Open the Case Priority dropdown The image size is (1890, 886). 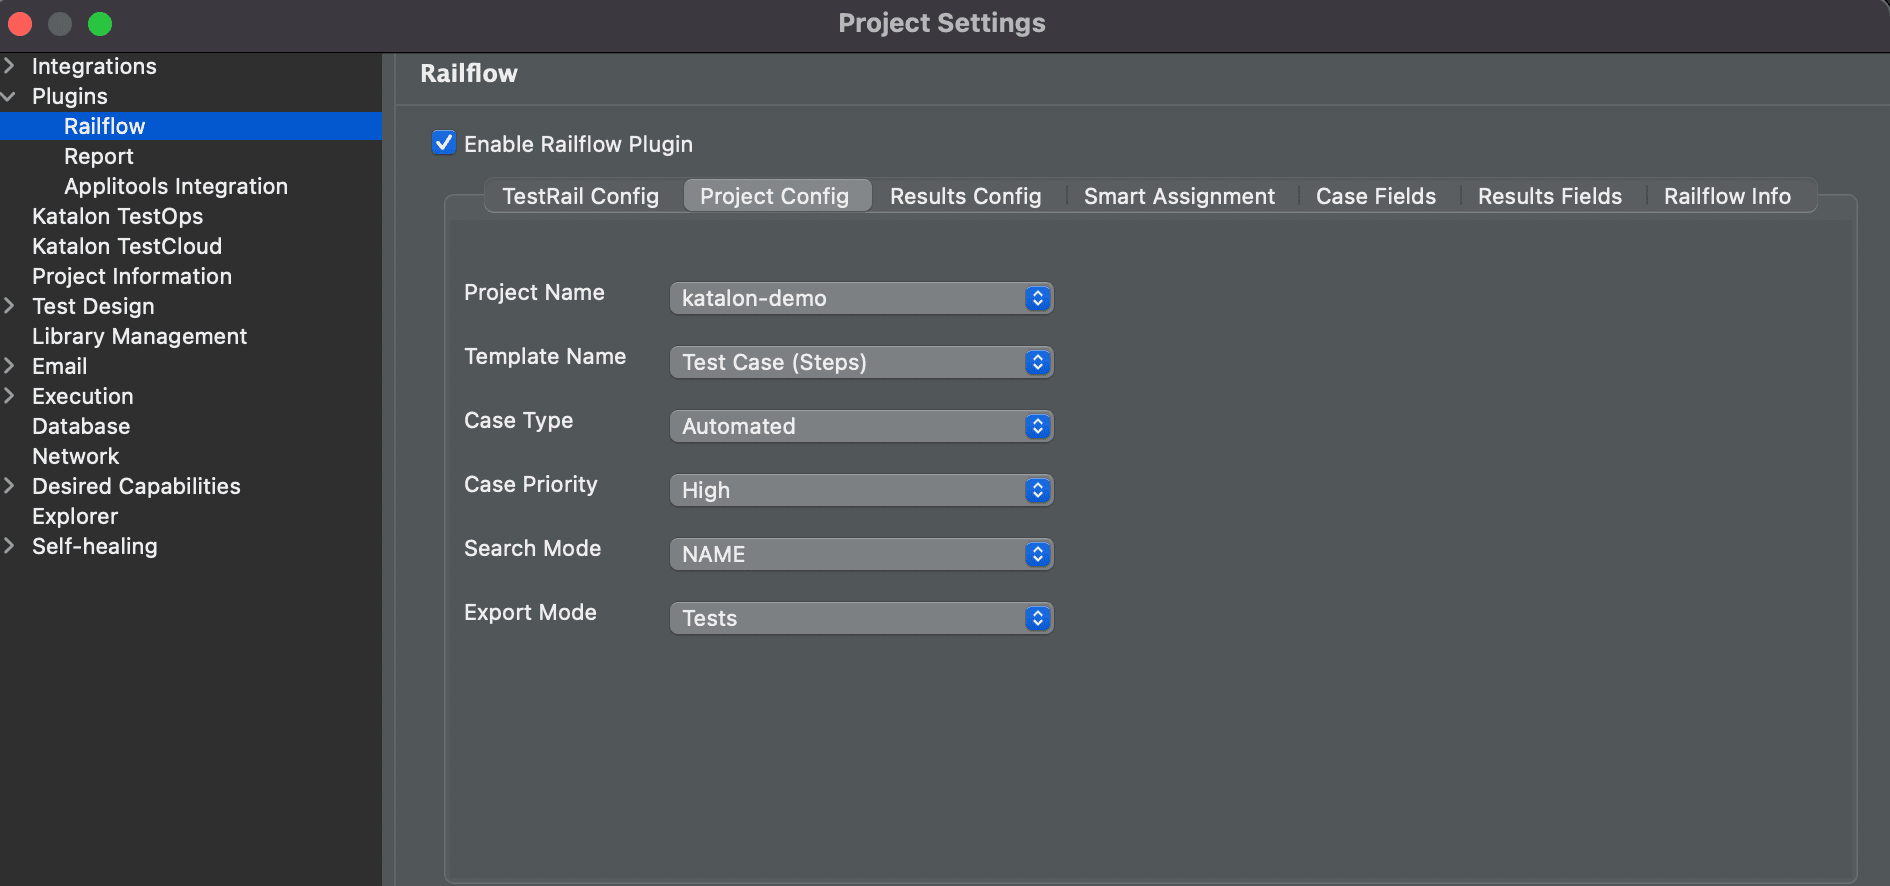pos(861,490)
